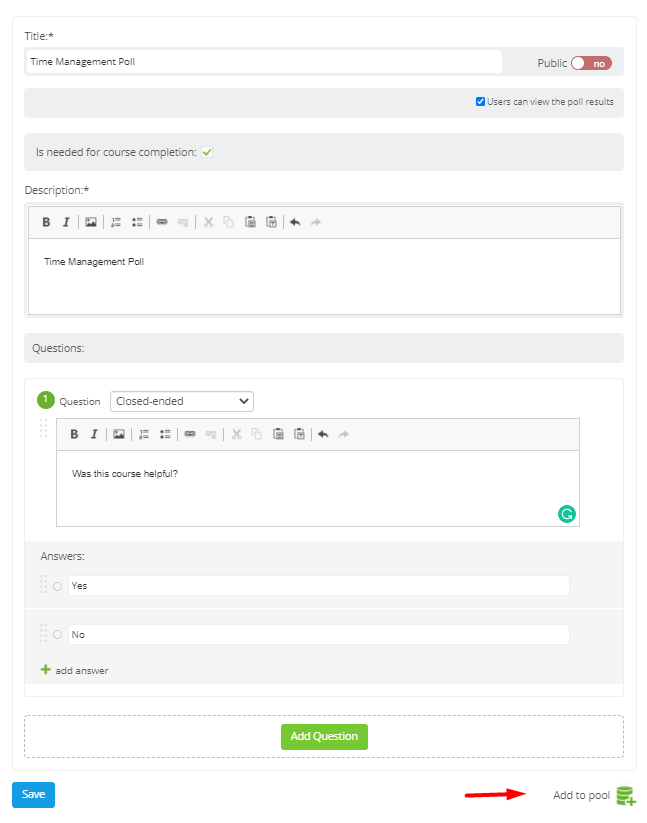Insert a numbered list in the Description editor
Viewport: 647px width, 823px height.
coord(115,221)
